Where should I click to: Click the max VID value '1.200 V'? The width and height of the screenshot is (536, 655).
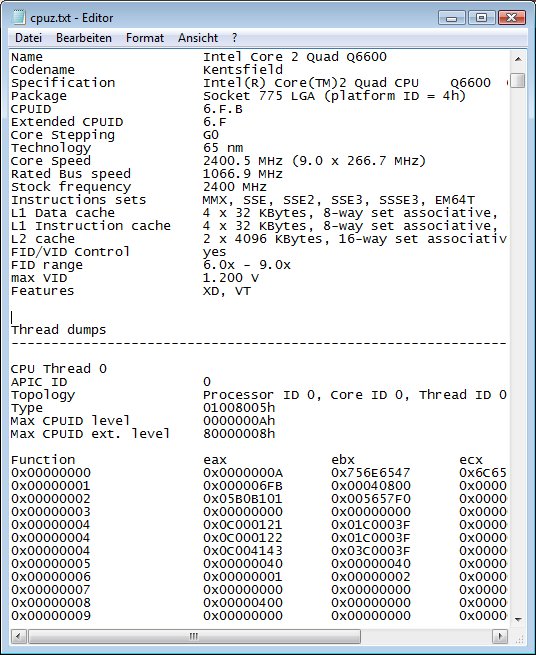231,278
